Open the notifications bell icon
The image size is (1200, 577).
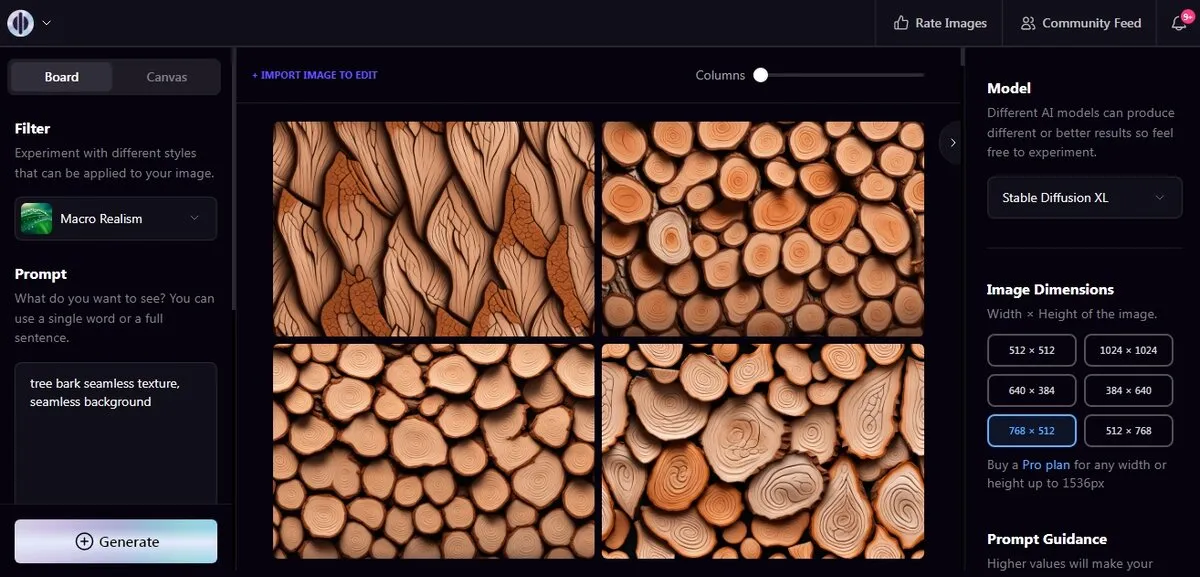1179,23
